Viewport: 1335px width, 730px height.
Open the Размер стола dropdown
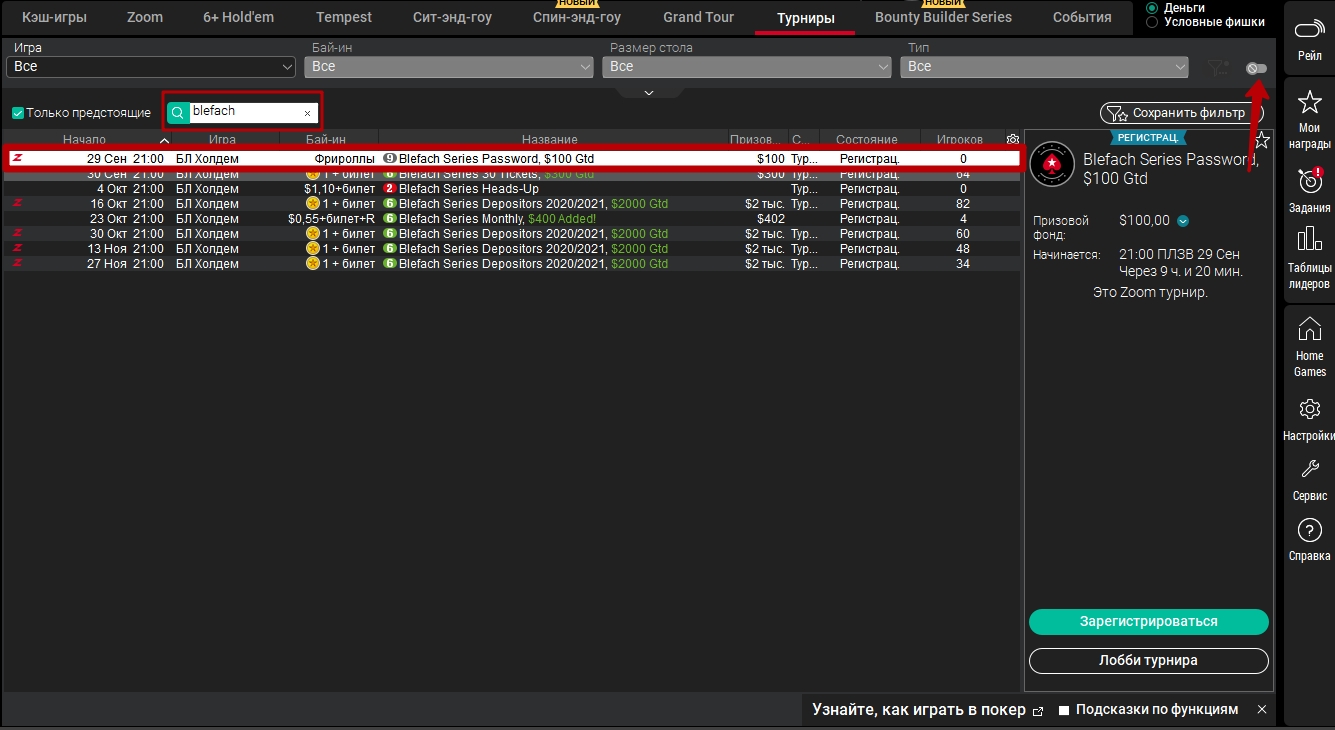coord(747,66)
